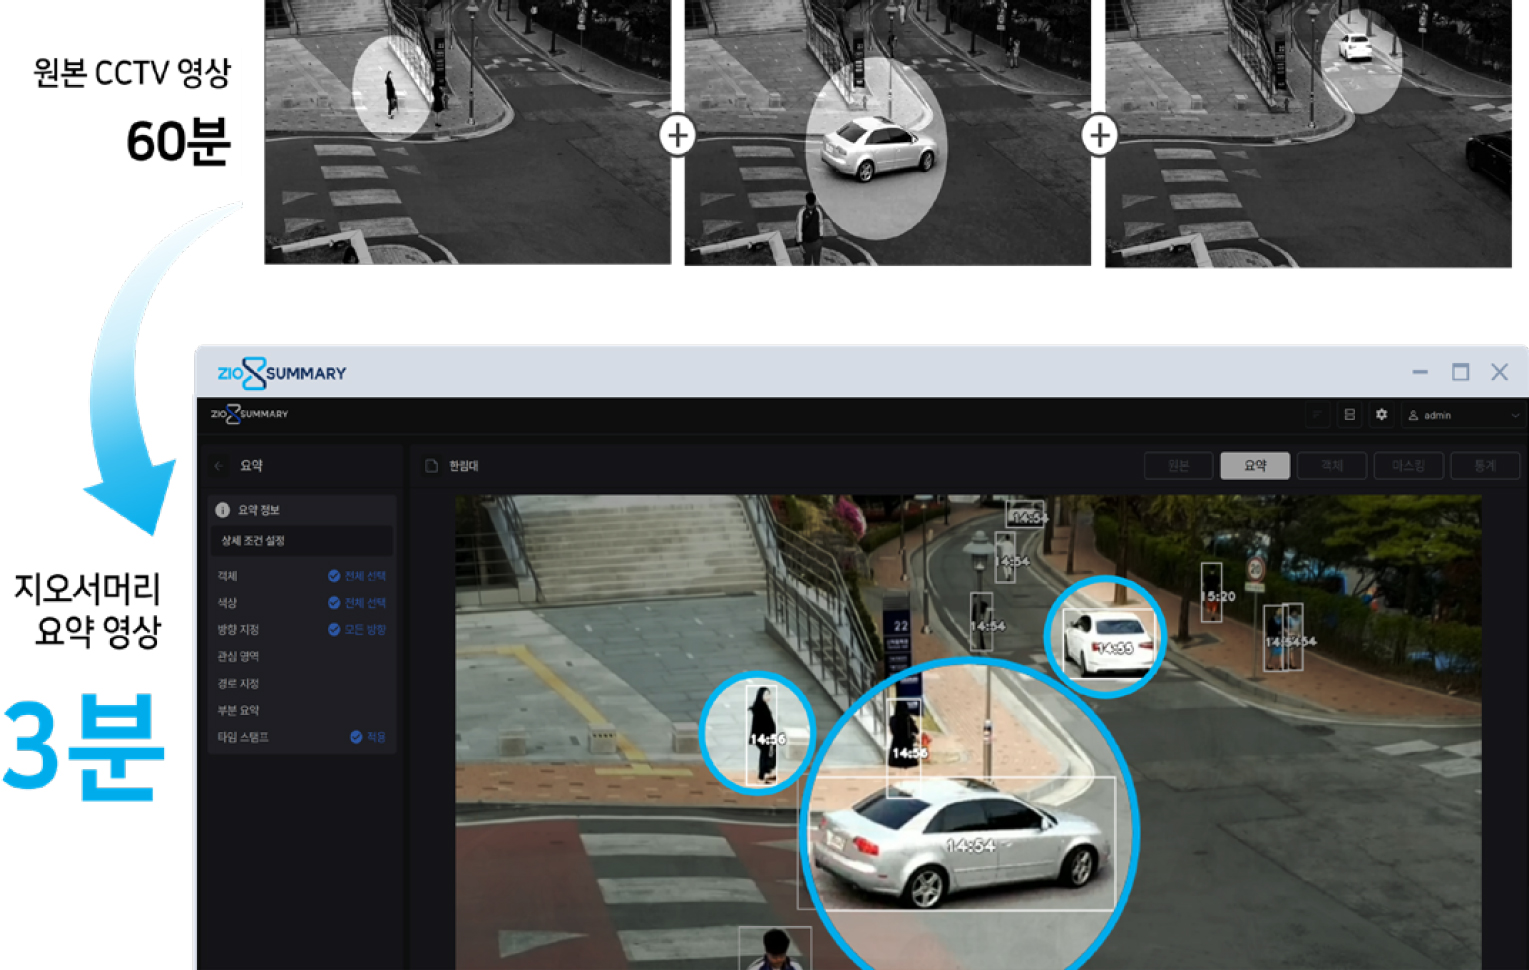Expand the 관심 영역 setting row
The width and height of the screenshot is (1529, 970).
tap(239, 657)
